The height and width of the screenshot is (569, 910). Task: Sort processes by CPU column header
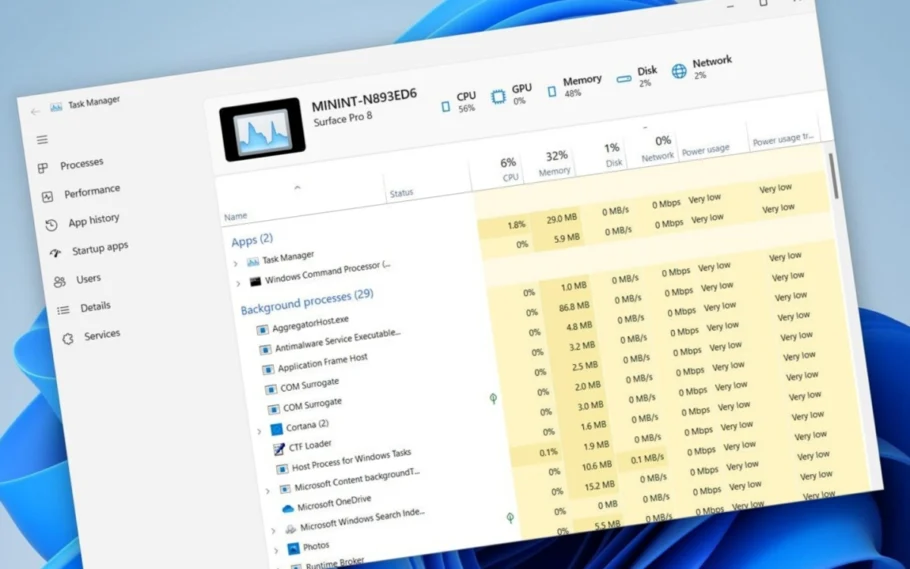tap(509, 170)
